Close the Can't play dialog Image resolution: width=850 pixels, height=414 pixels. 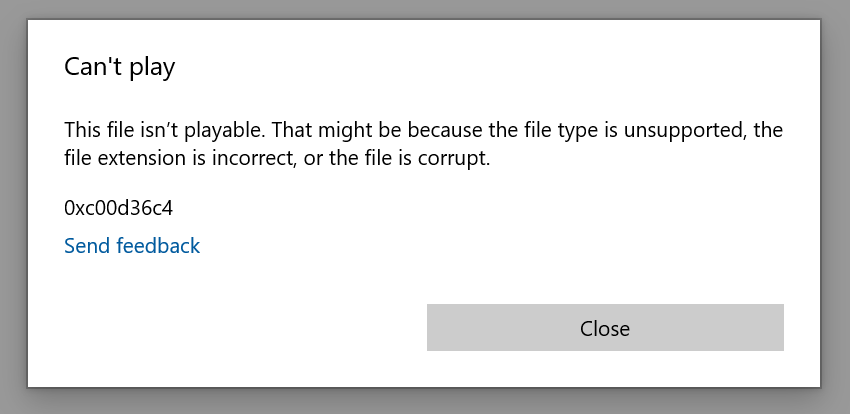point(605,327)
